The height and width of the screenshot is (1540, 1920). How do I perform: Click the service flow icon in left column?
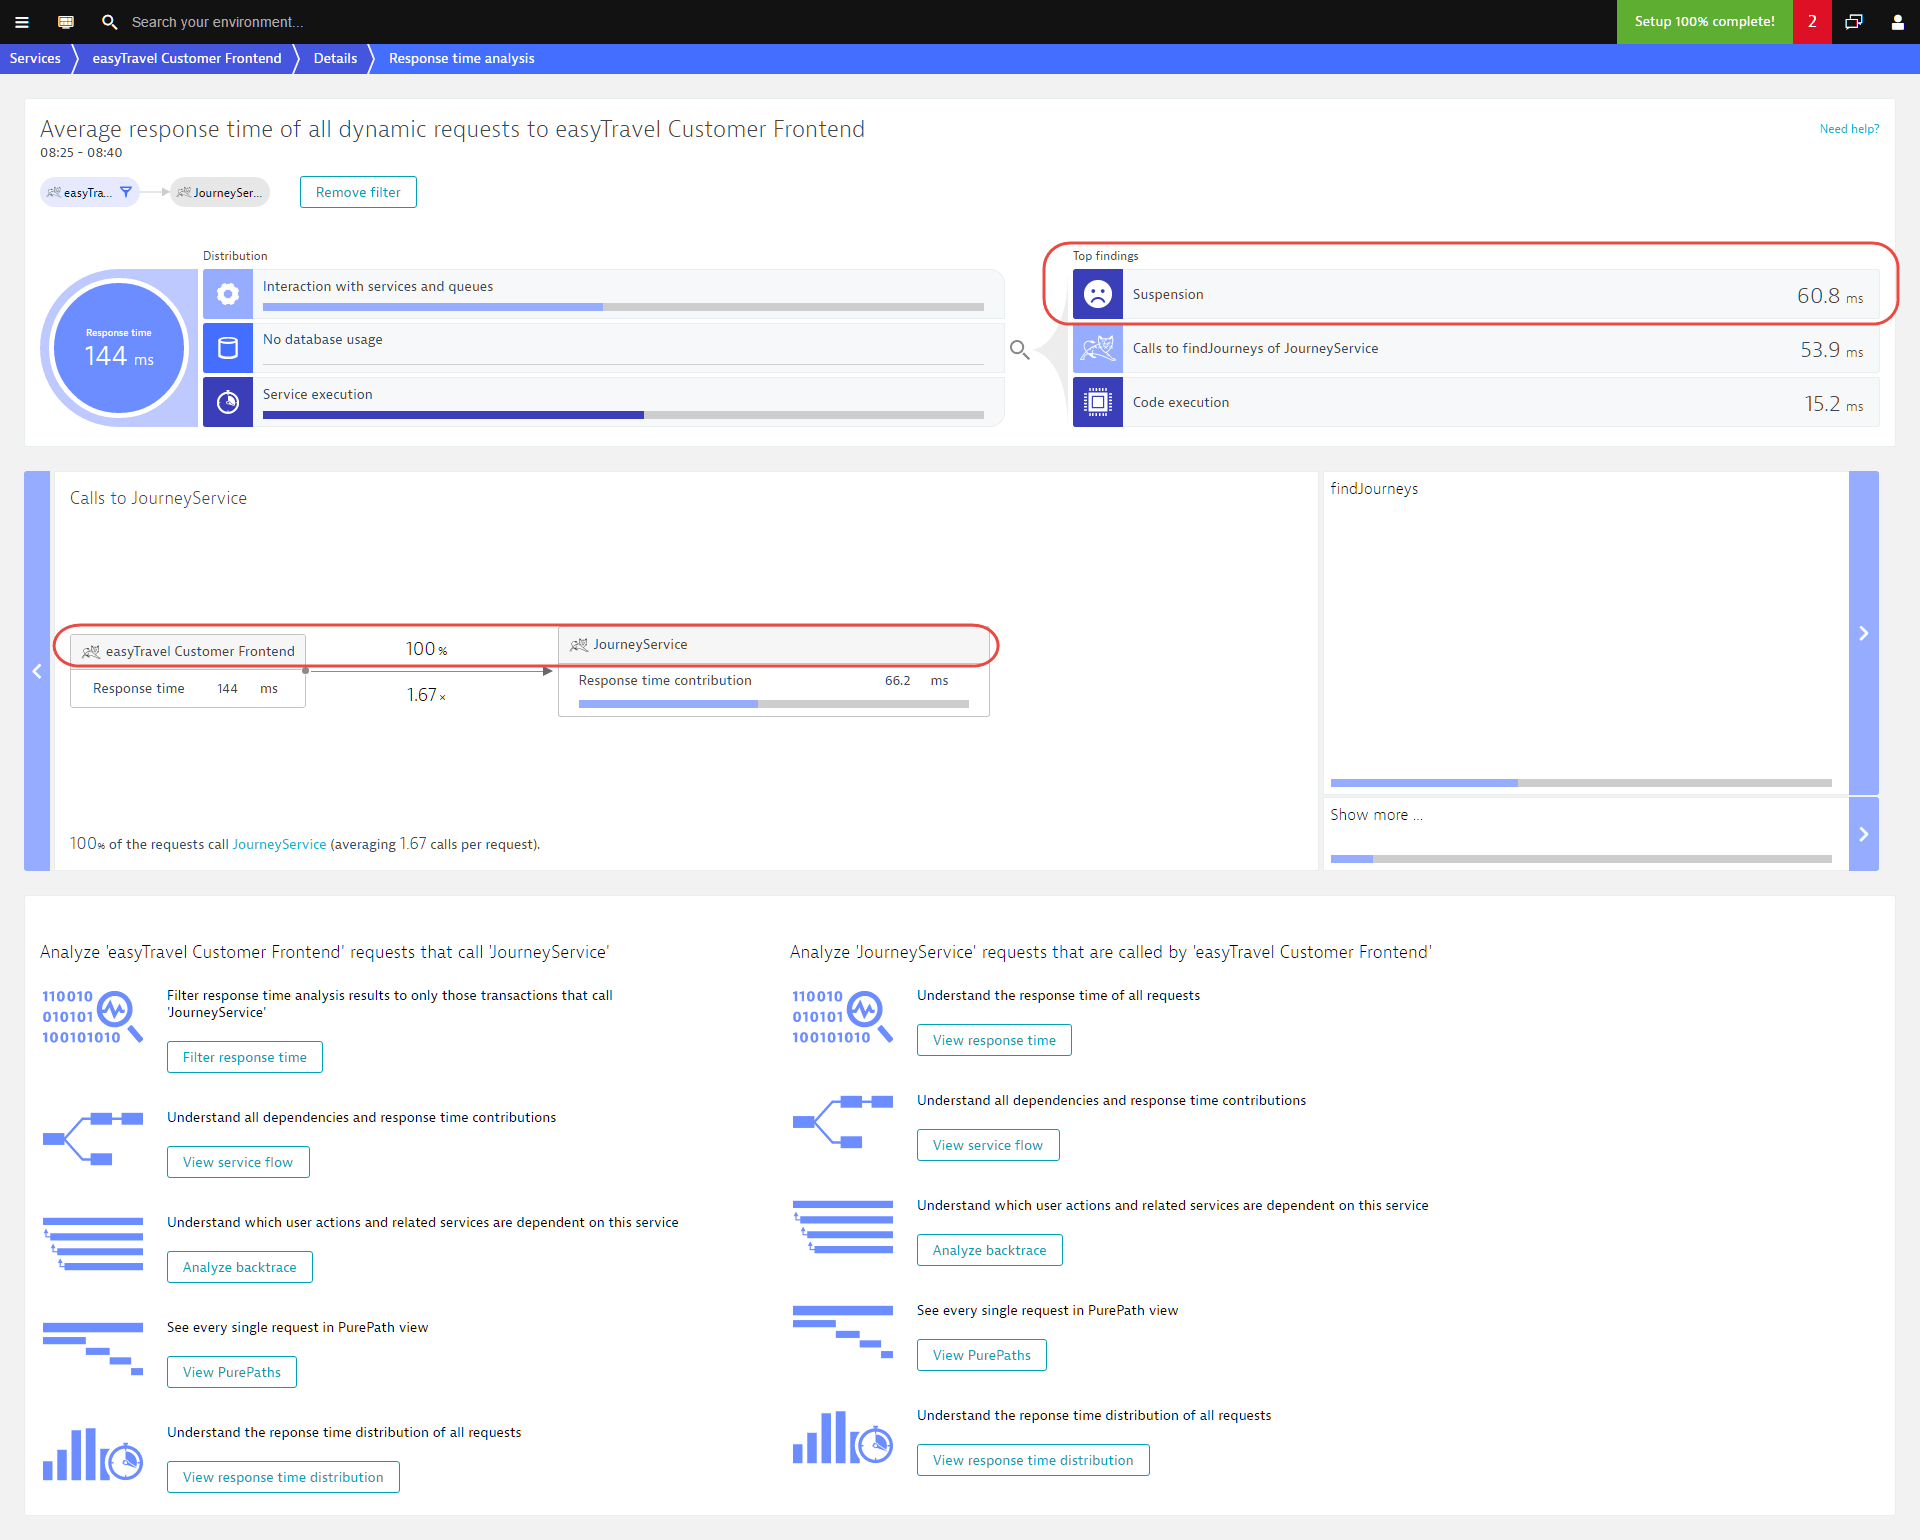tap(92, 1139)
